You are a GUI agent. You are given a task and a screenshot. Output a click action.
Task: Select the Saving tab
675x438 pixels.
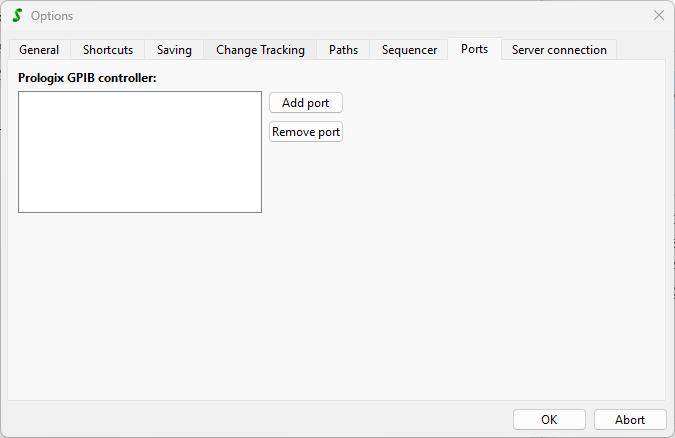(x=174, y=50)
